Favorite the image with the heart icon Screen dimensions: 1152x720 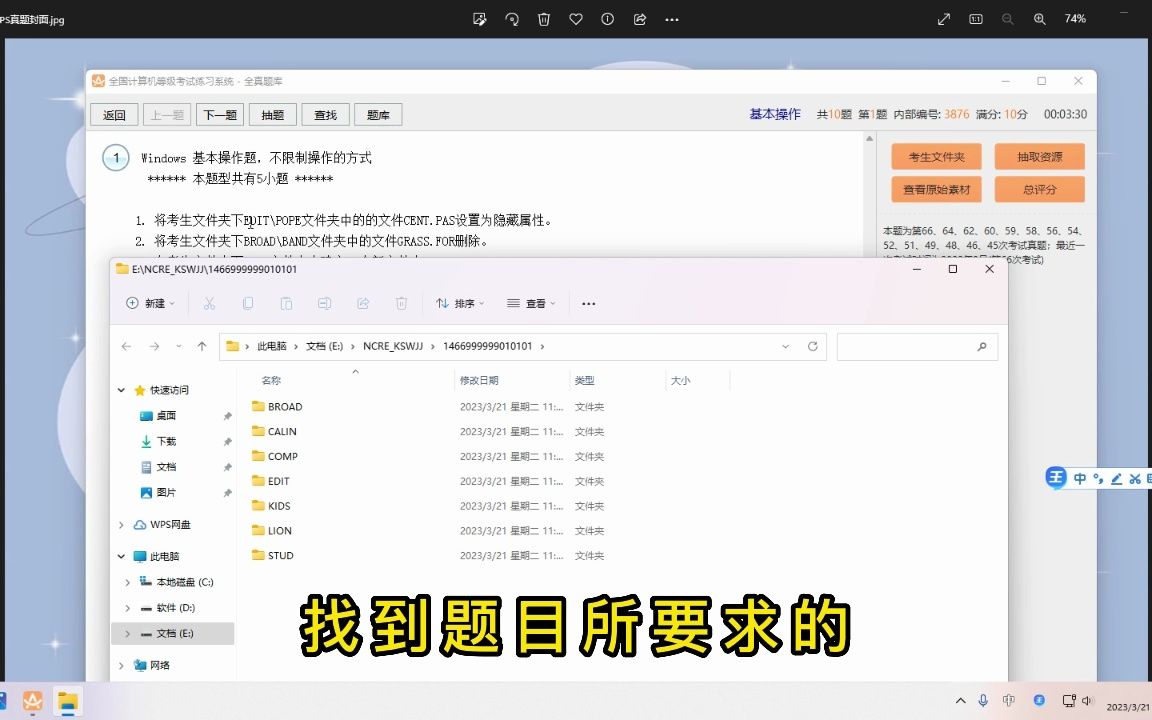[x=576, y=19]
